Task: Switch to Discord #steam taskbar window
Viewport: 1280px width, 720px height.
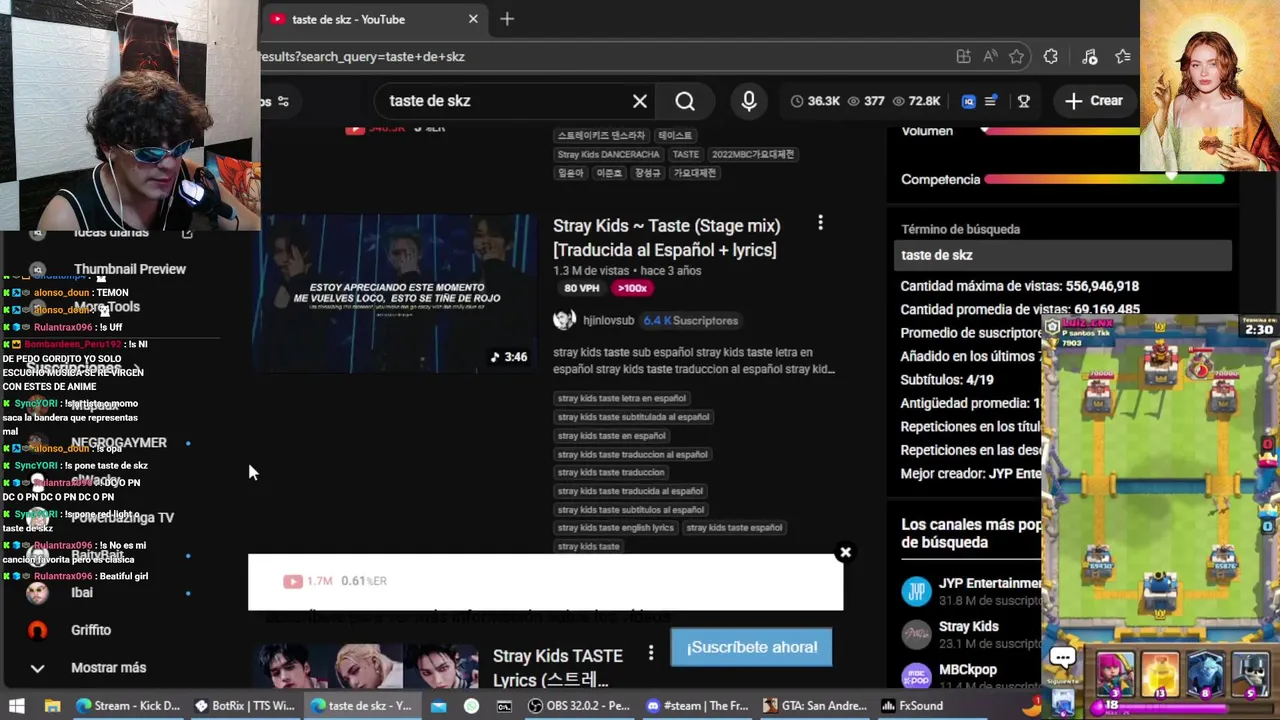Action: point(698,706)
